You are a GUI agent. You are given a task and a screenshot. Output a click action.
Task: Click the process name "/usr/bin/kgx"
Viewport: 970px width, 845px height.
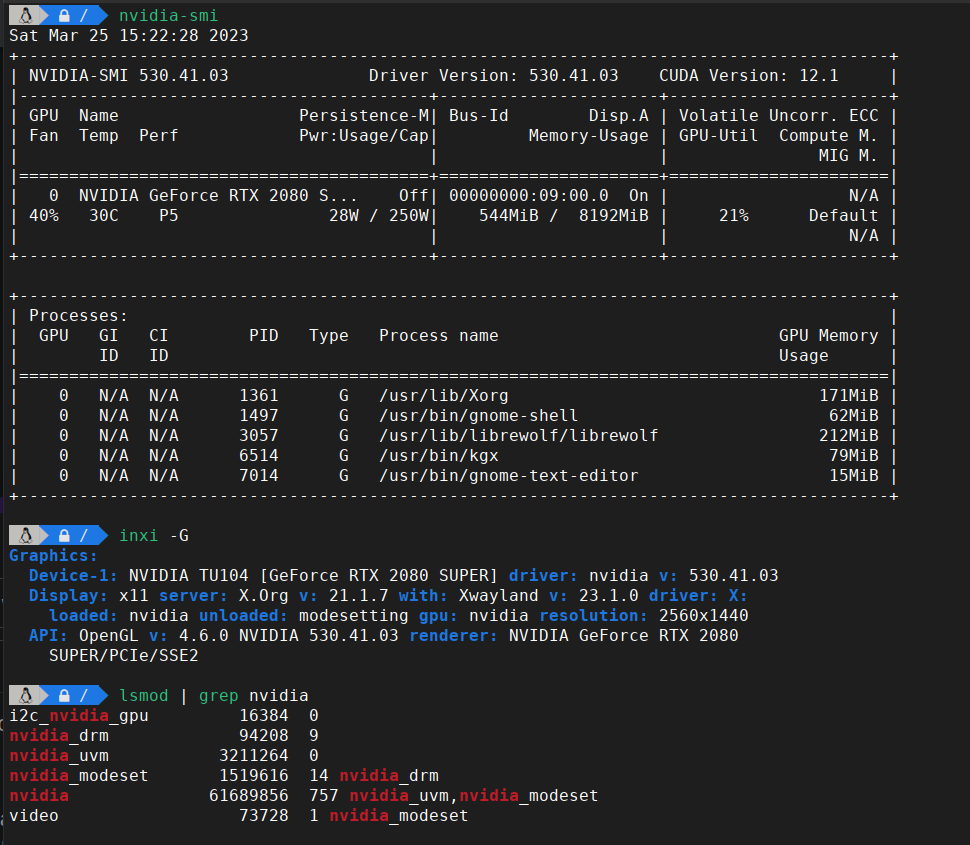click(439, 455)
